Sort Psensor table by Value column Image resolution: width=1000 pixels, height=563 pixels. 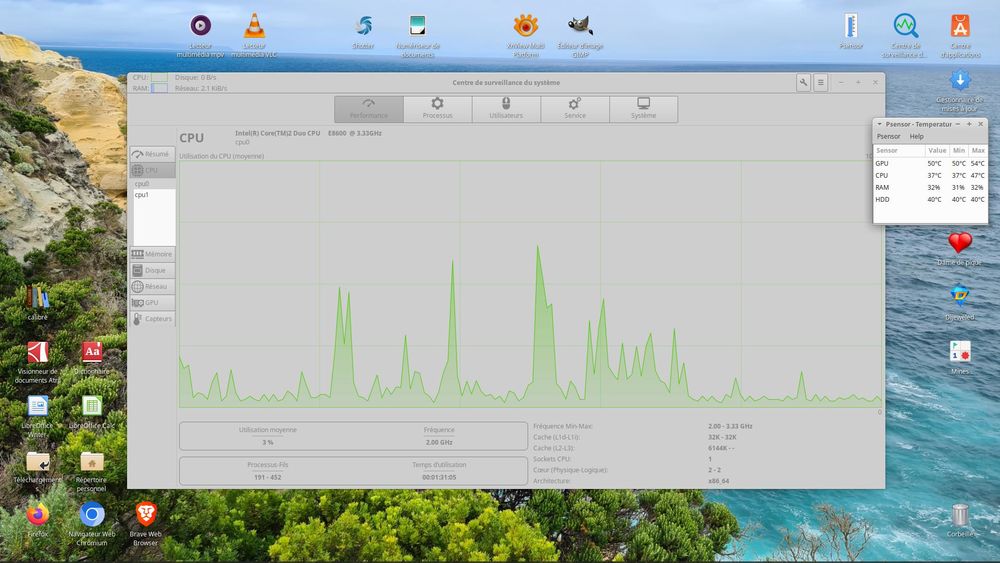pyautogui.click(x=937, y=150)
